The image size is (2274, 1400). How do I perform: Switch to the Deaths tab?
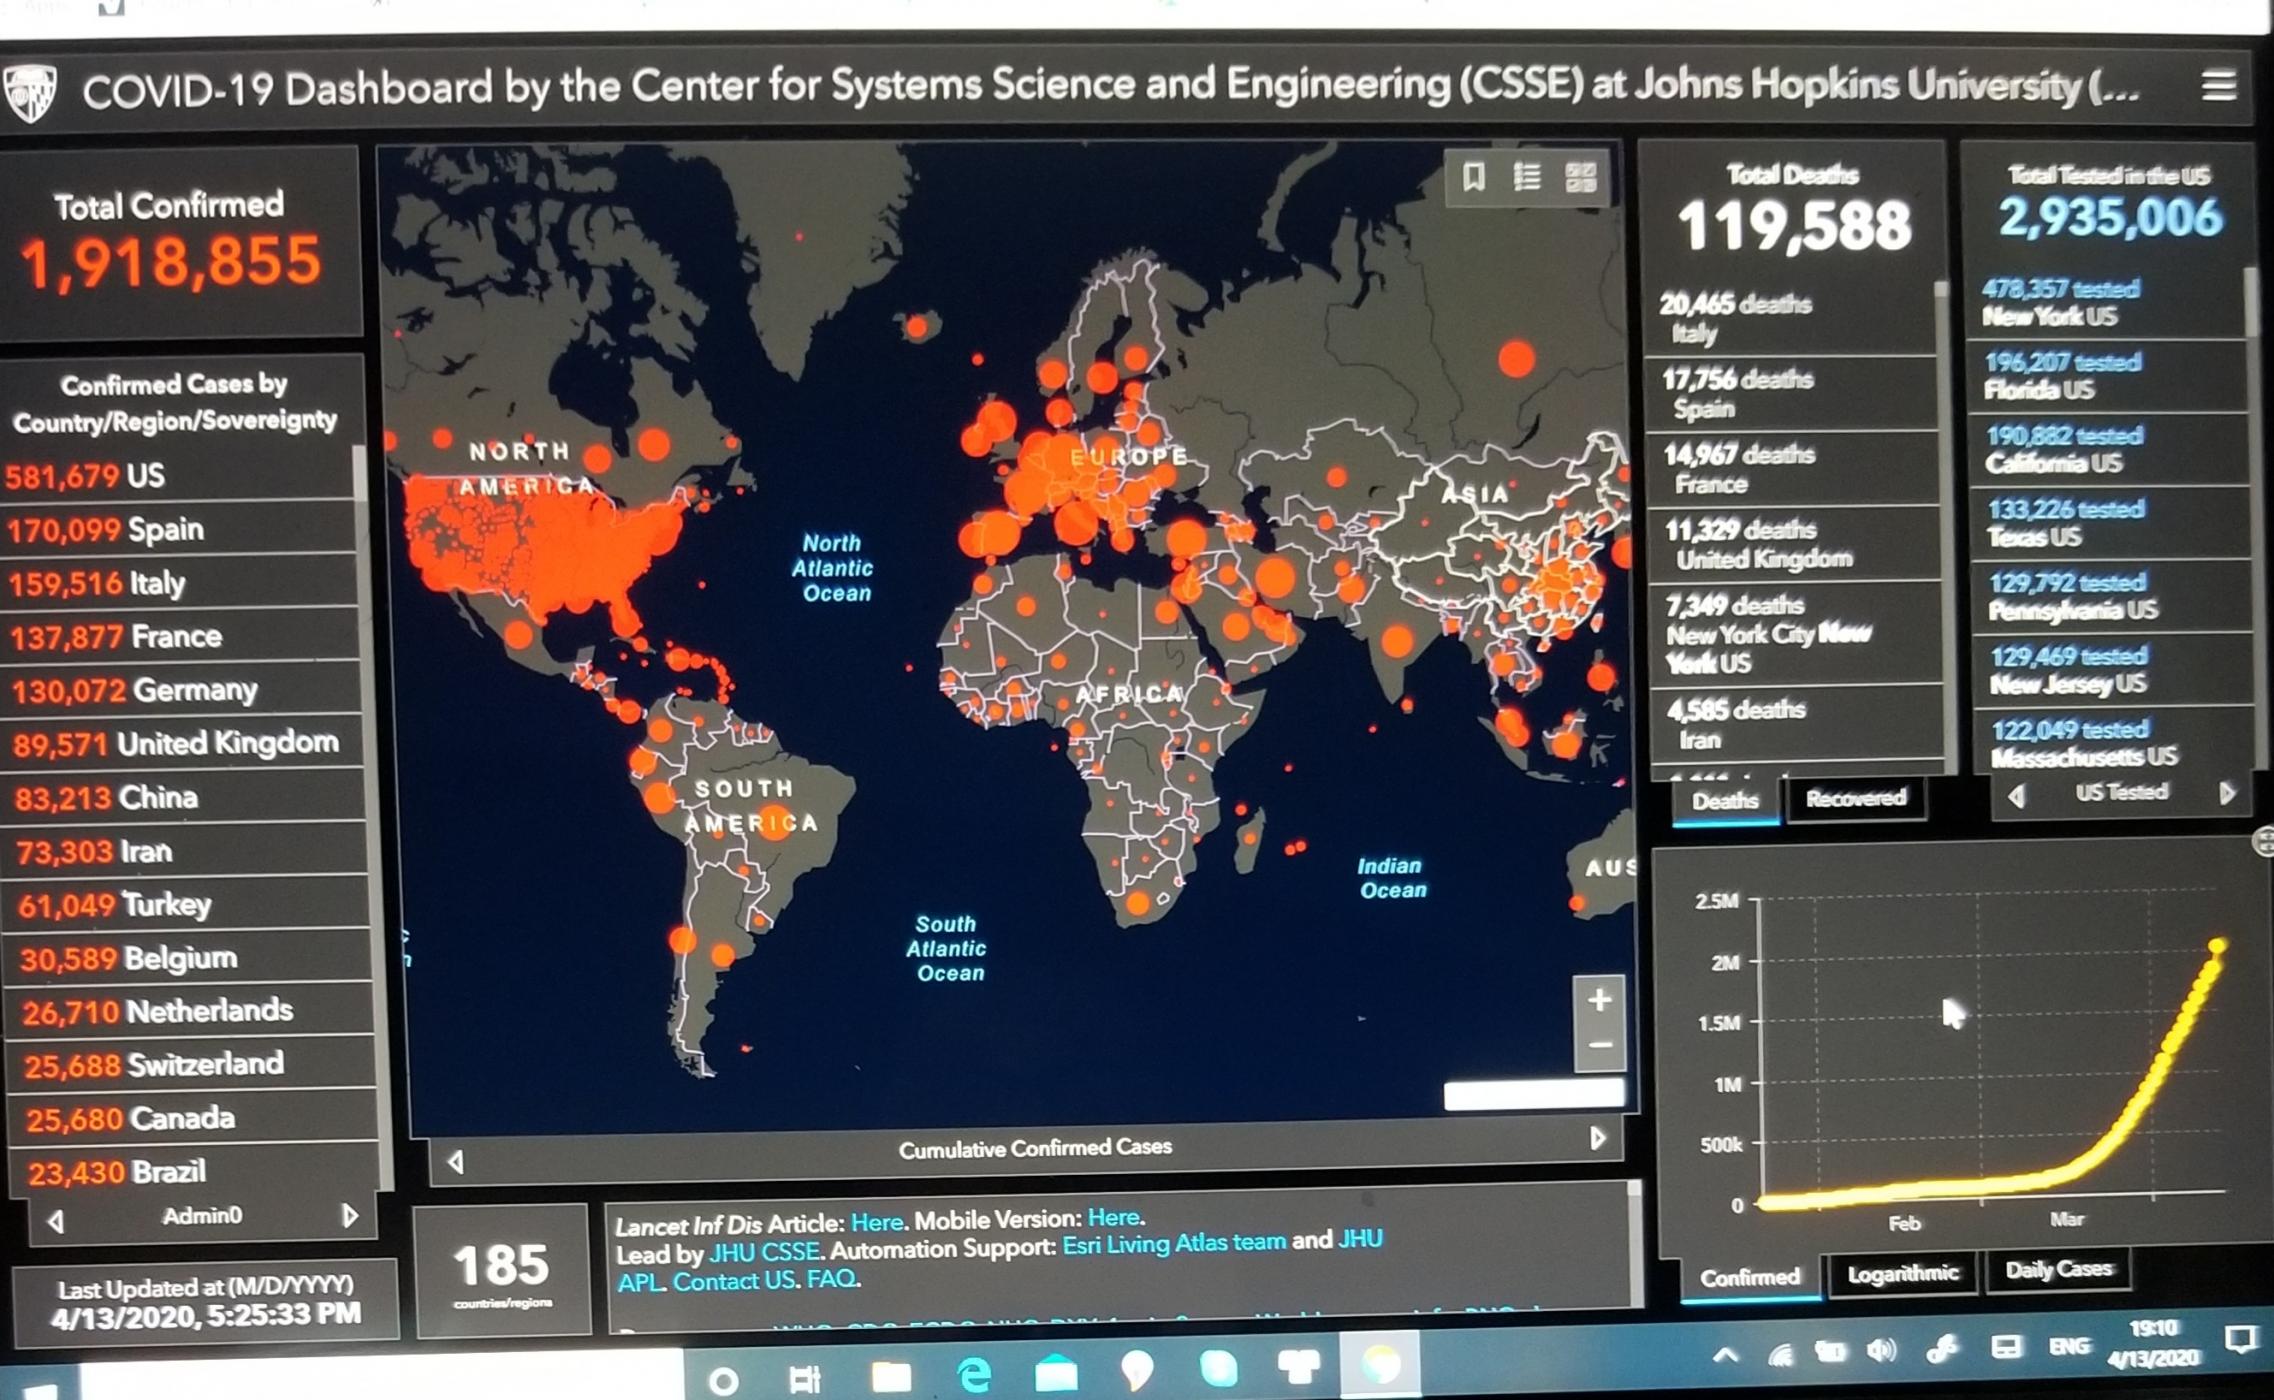click(1725, 801)
